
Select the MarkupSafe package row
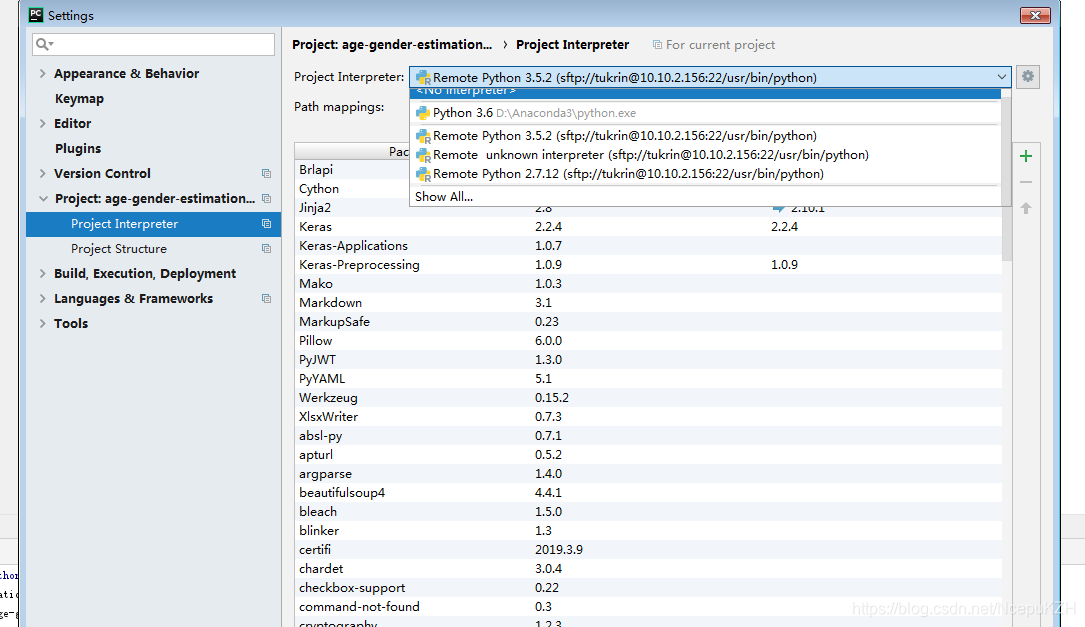[648, 322]
